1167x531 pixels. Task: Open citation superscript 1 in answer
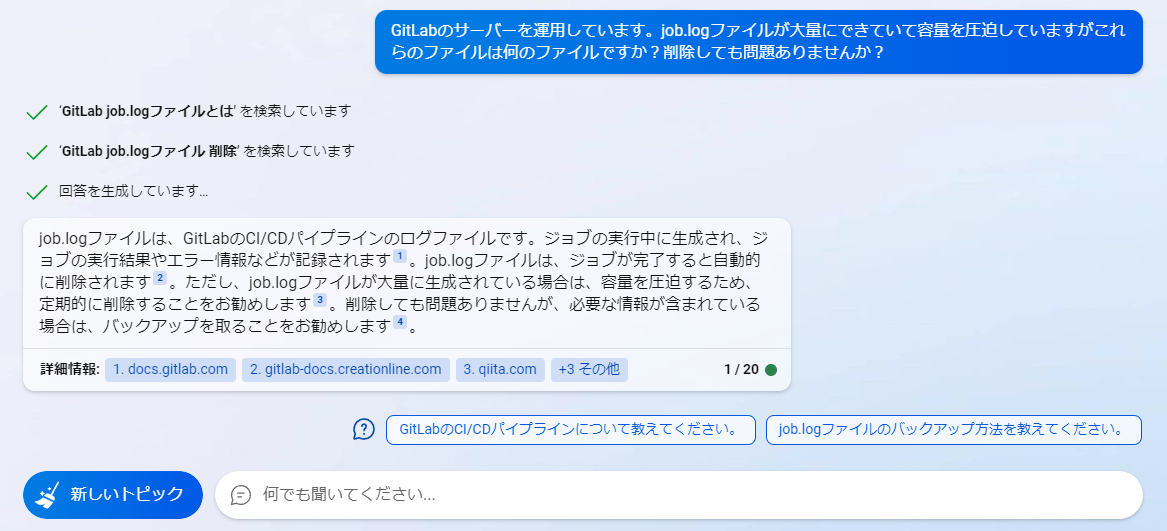pyautogui.click(x=400, y=257)
